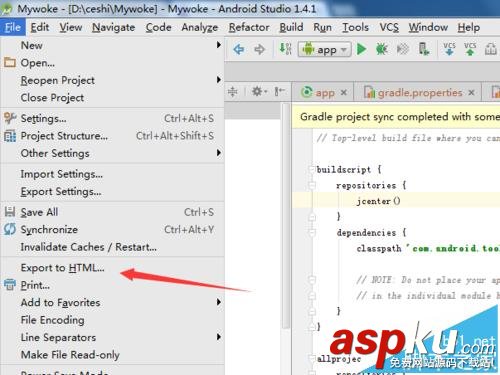The width and height of the screenshot is (500, 375).
Task: Click the back navigation arrow icon
Action: click(x=239, y=50)
